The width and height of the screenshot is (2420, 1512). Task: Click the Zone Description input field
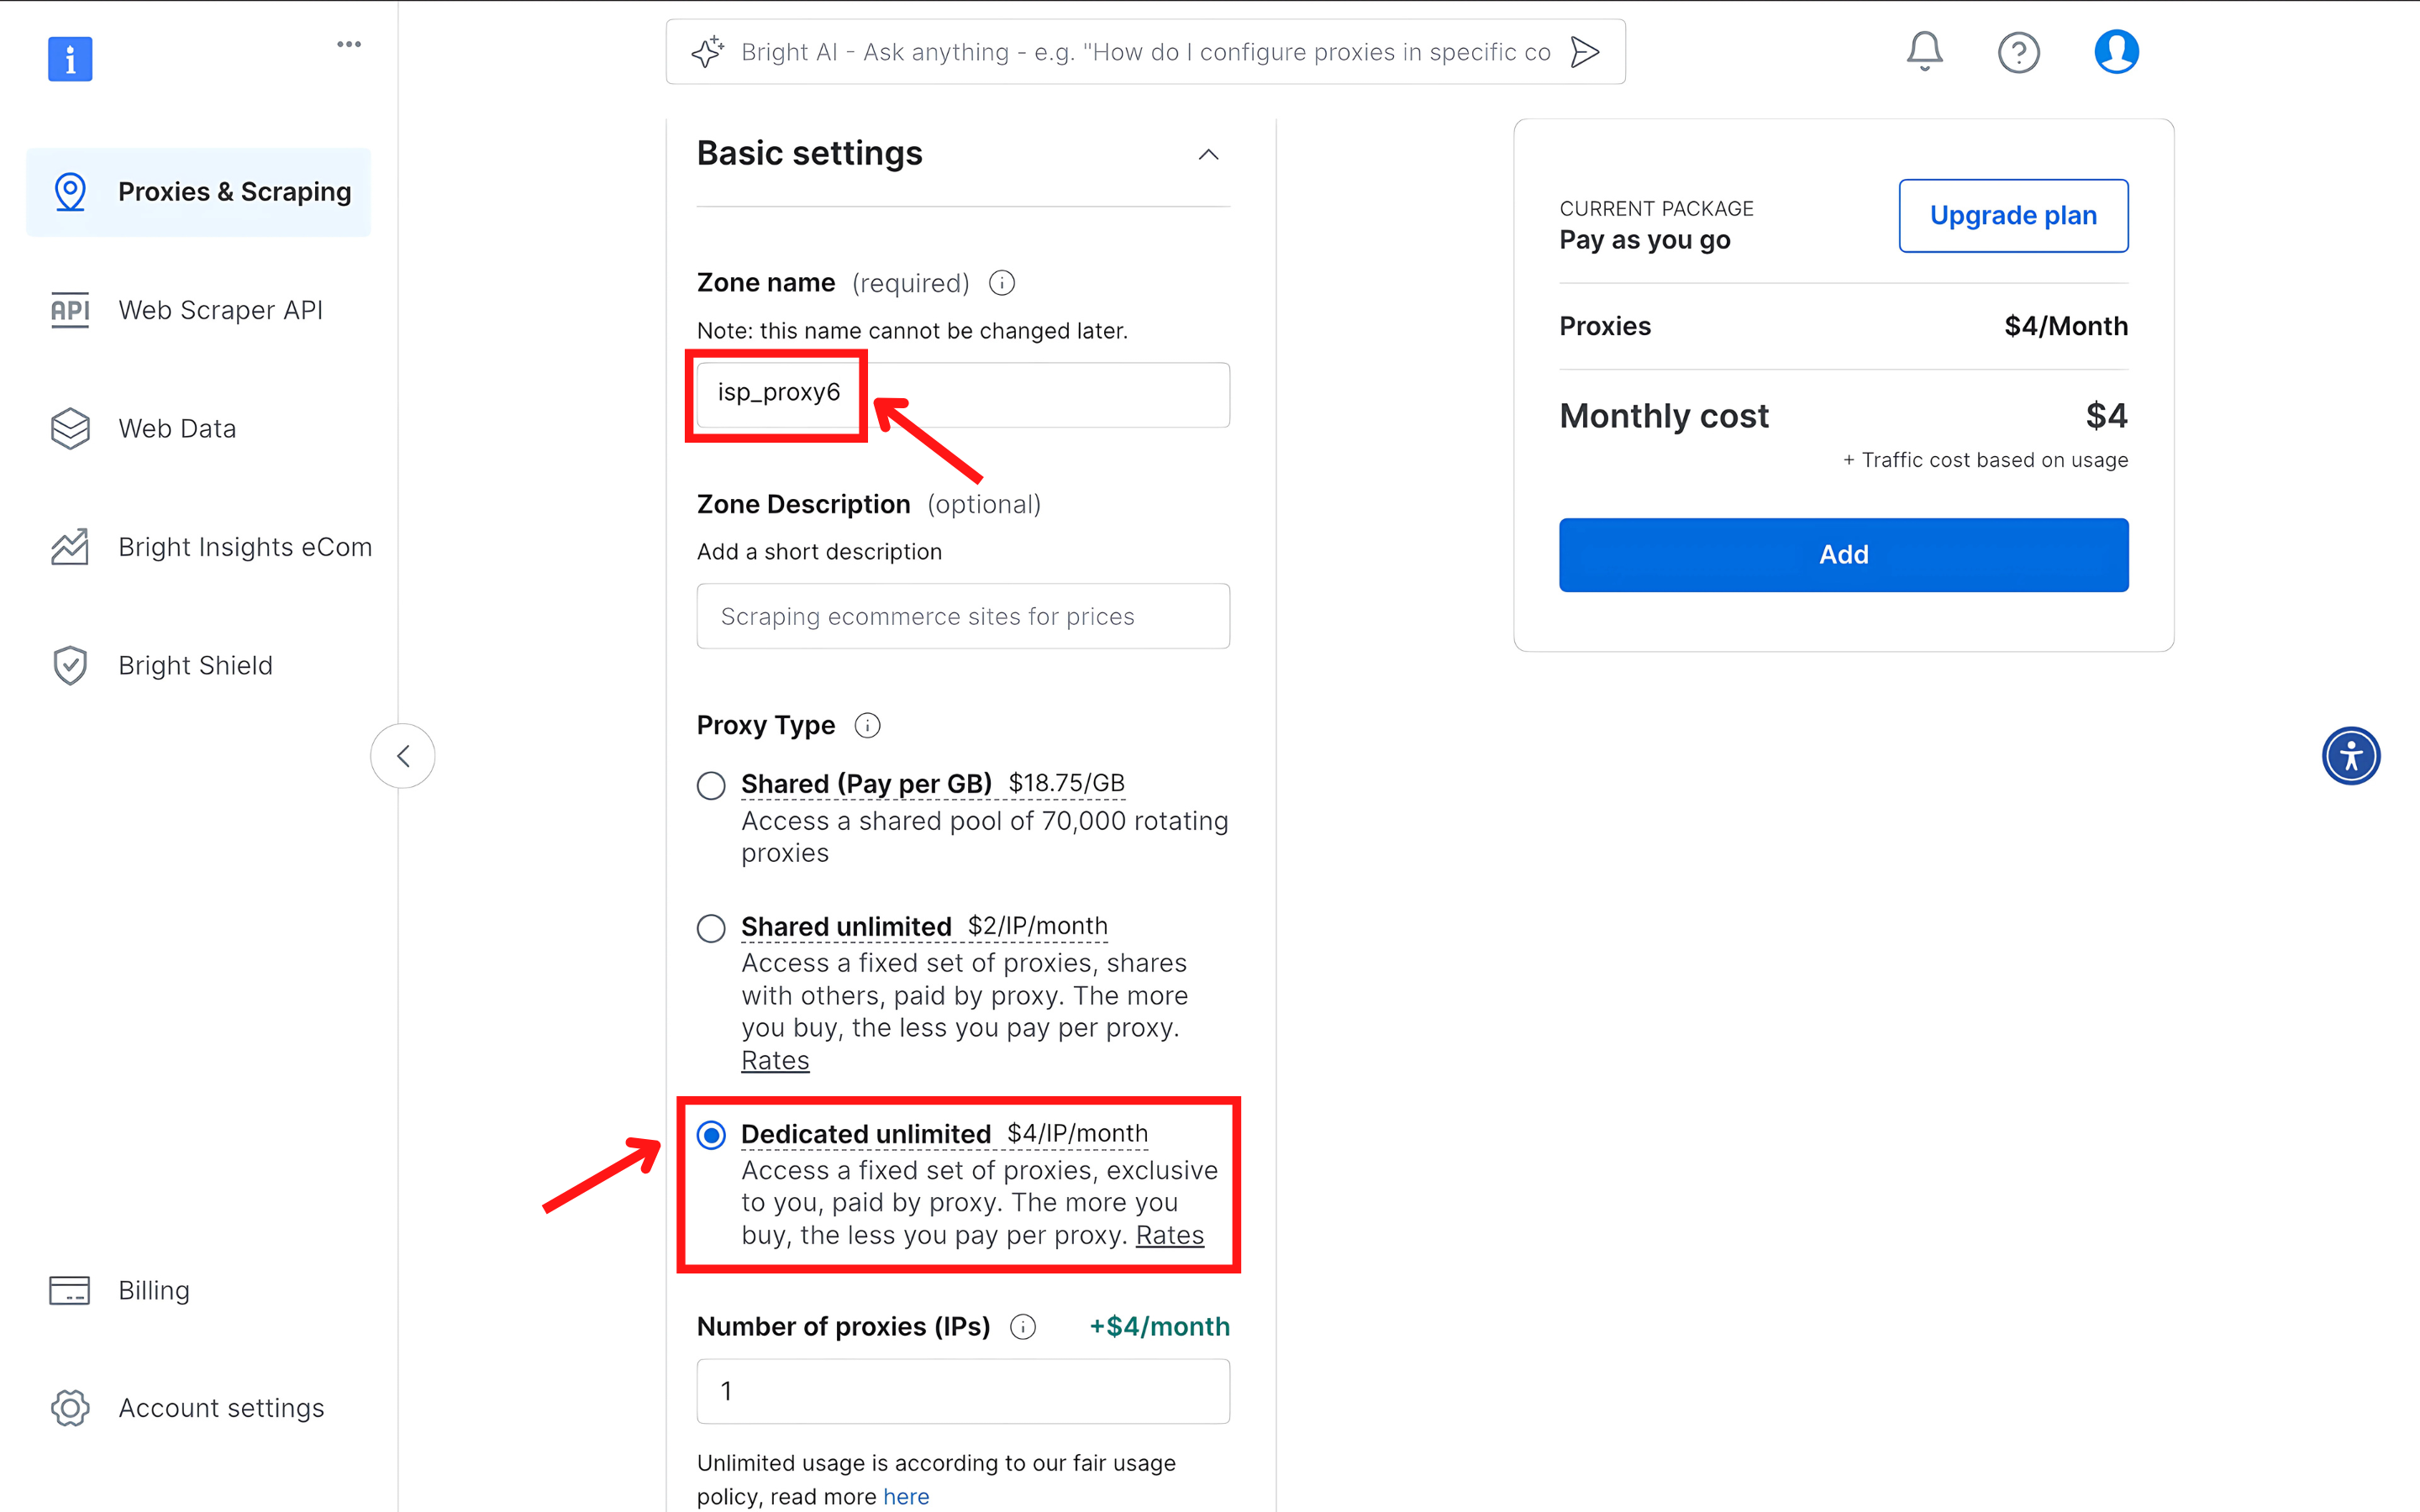[963, 616]
